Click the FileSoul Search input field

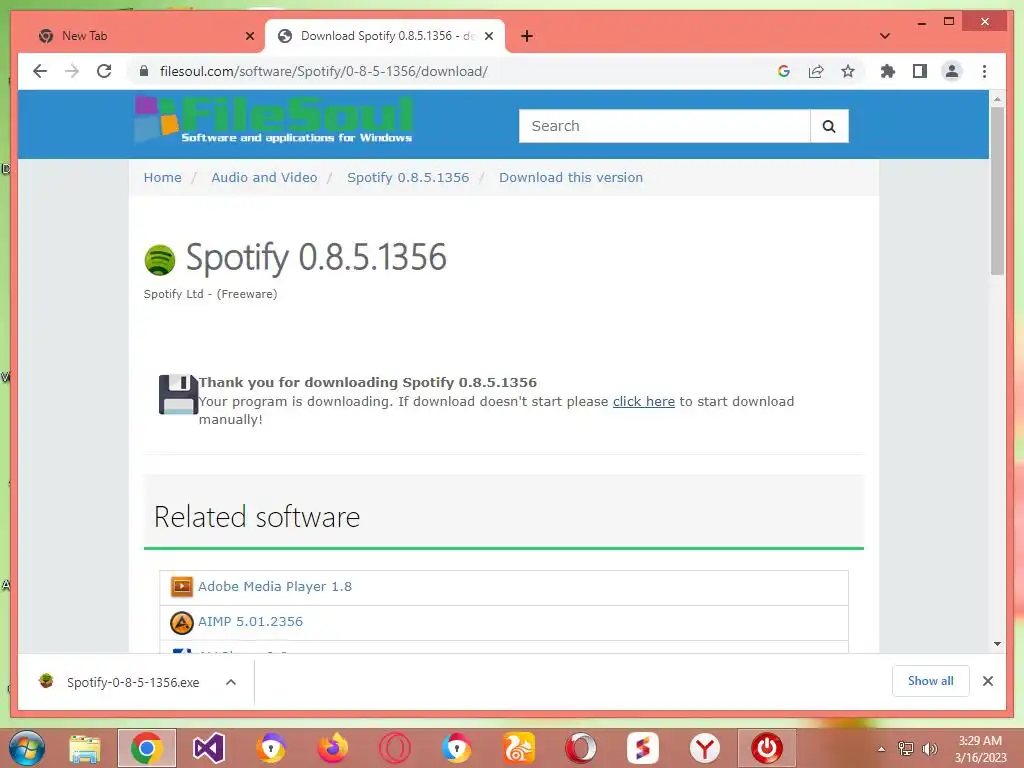click(664, 126)
